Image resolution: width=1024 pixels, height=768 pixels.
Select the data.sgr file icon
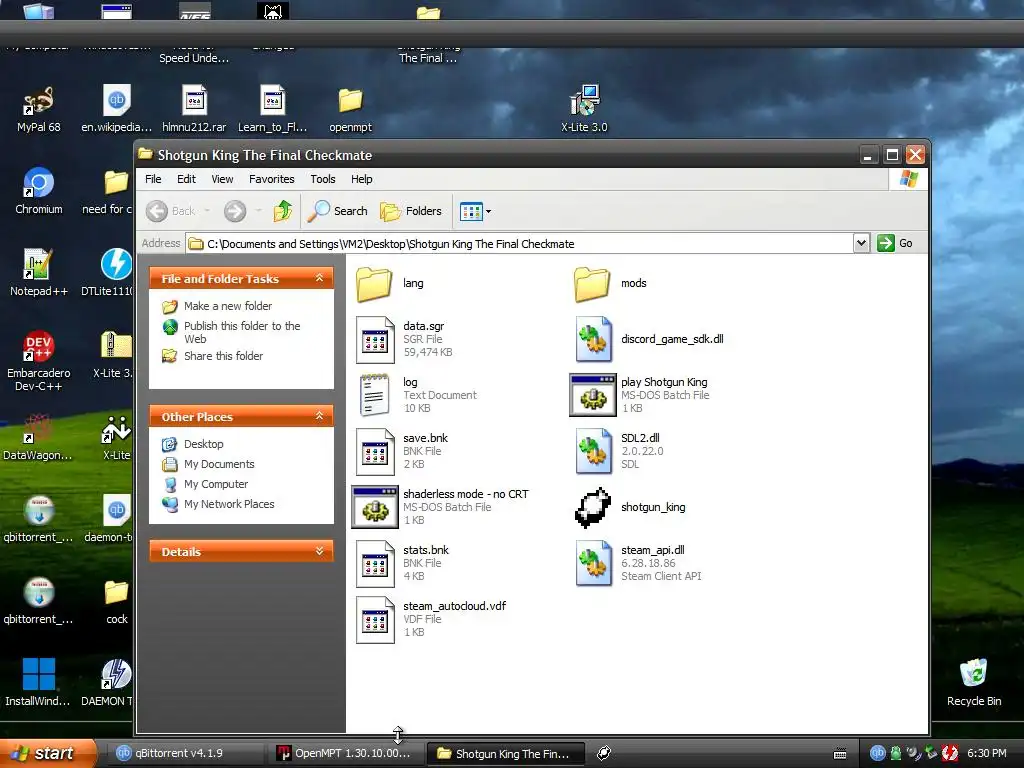pyautogui.click(x=375, y=340)
